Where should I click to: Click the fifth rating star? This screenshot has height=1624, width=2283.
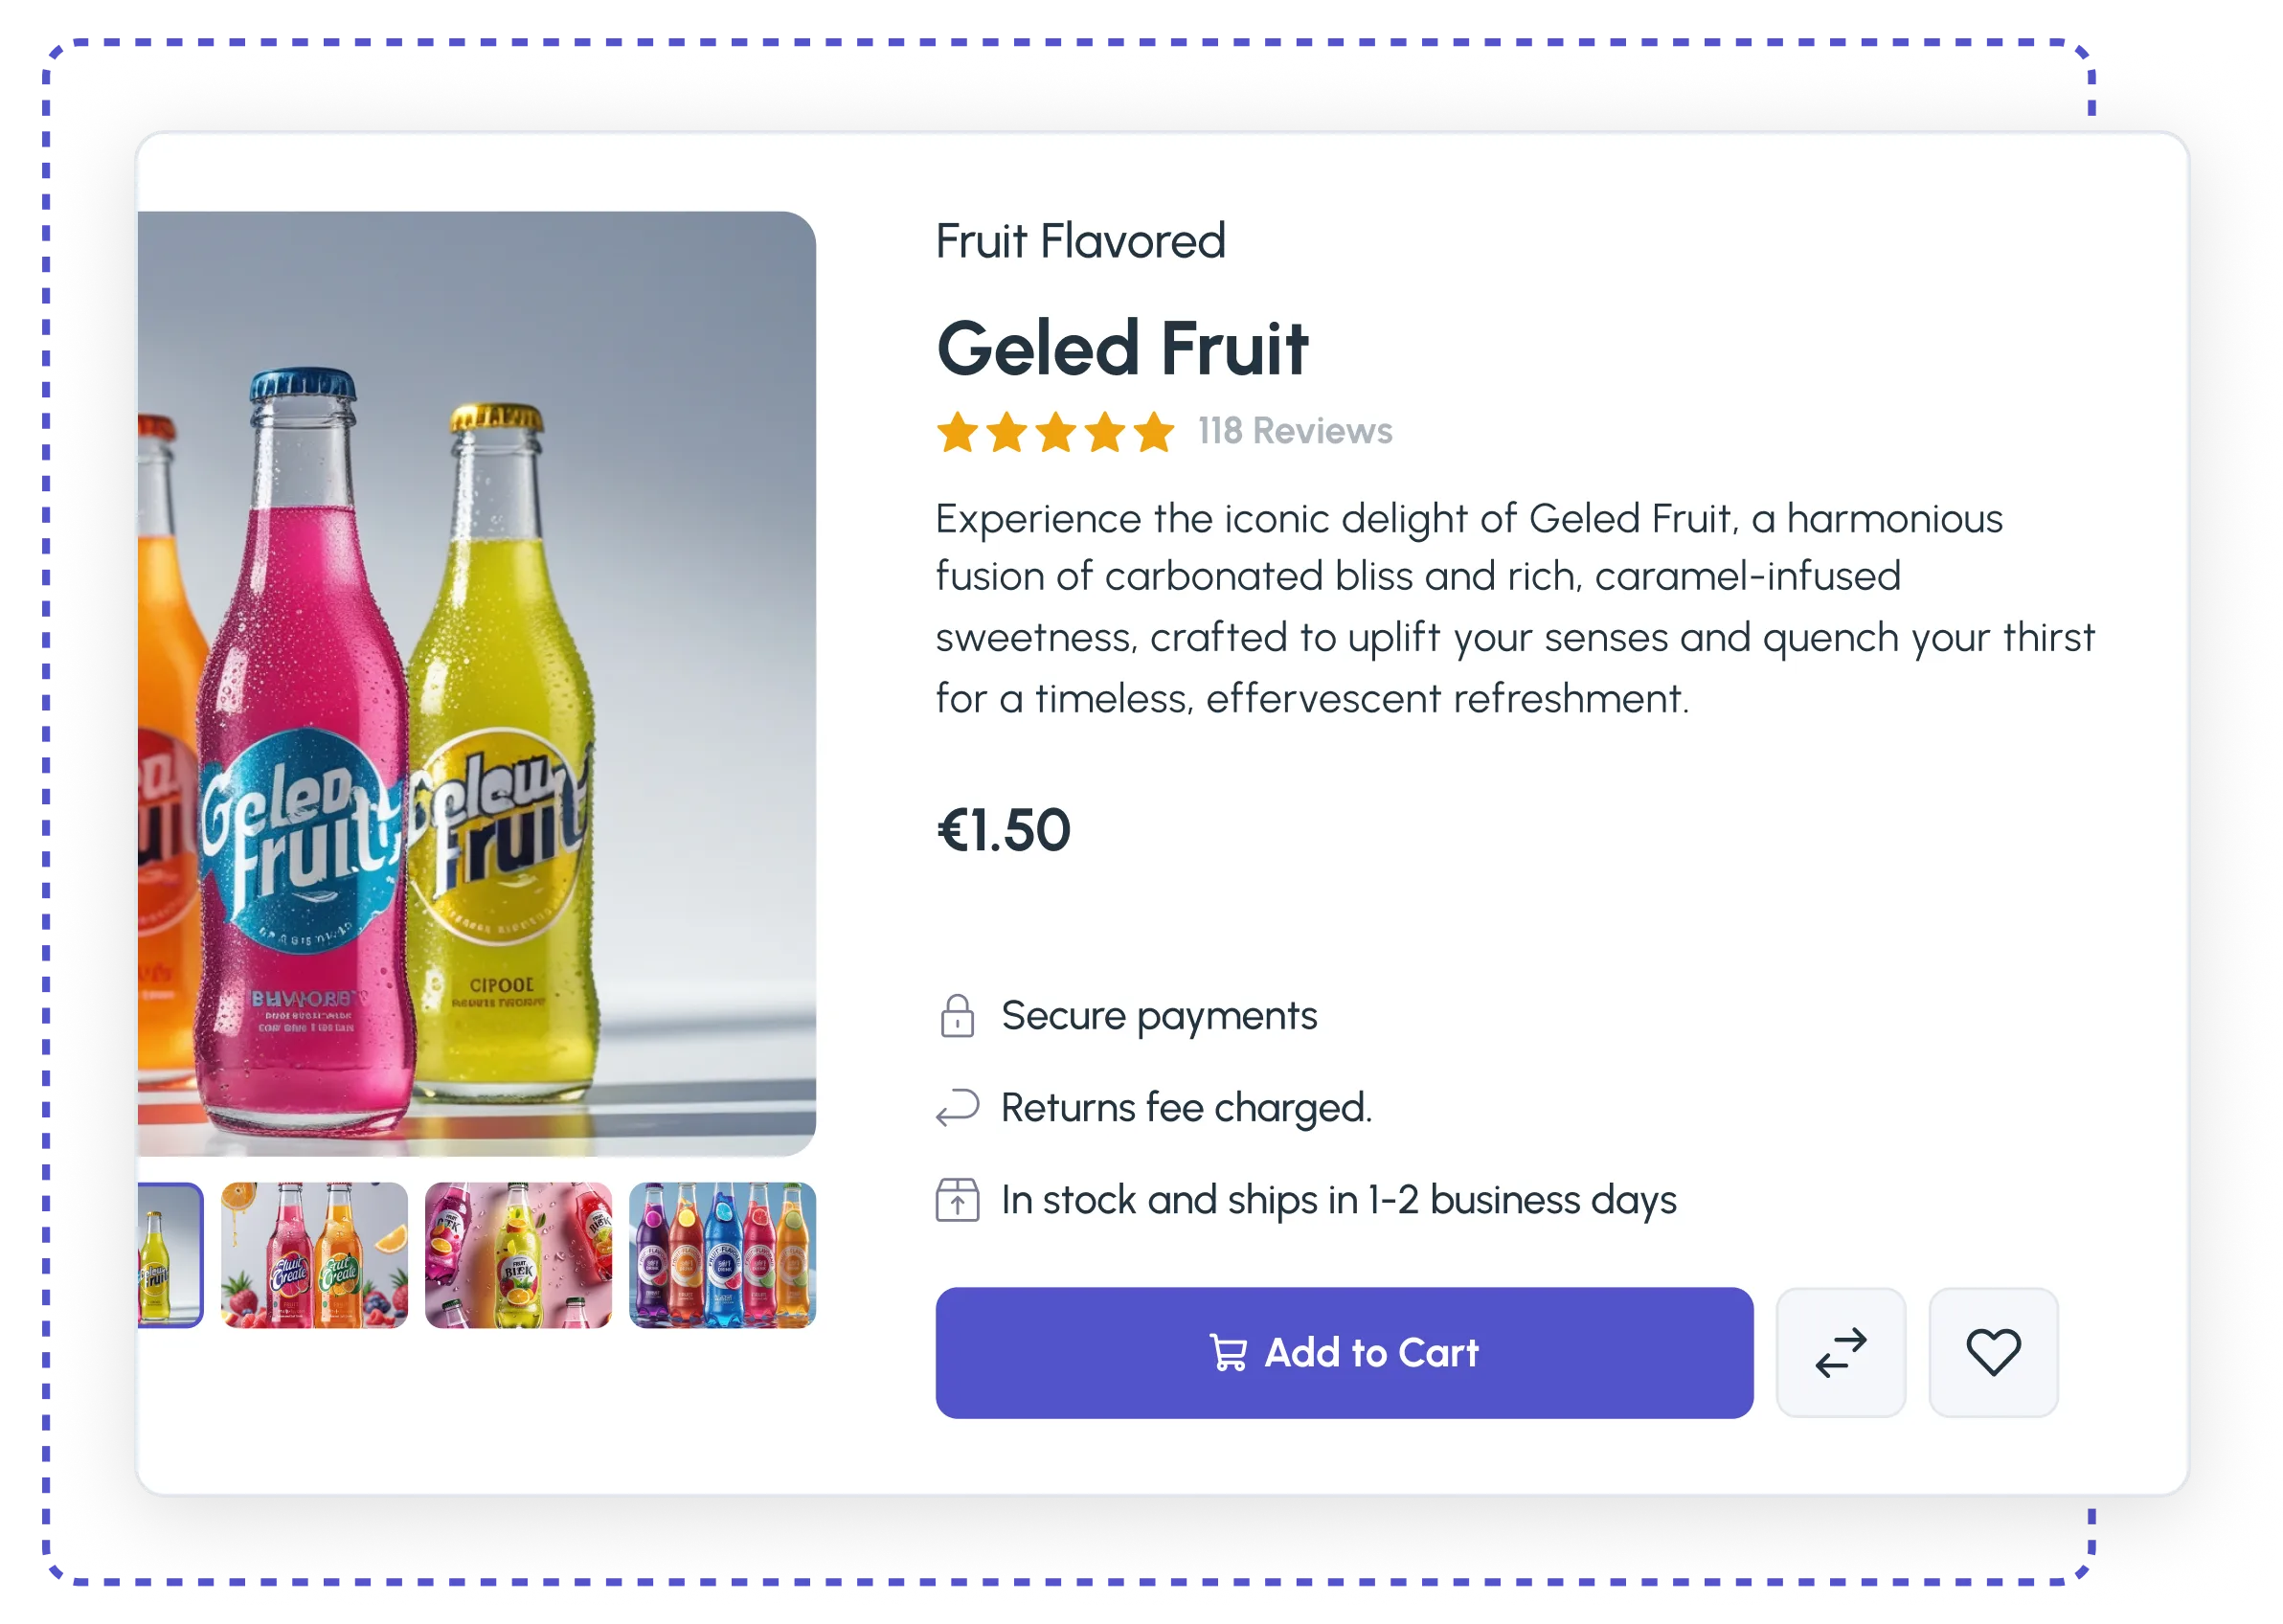1154,432
